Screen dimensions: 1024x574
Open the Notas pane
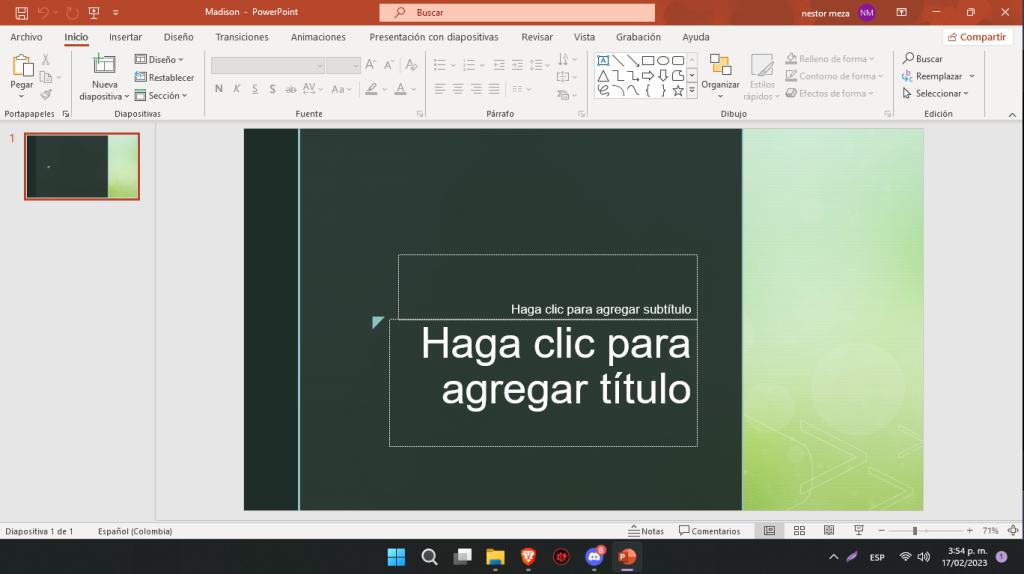[x=646, y=531]
